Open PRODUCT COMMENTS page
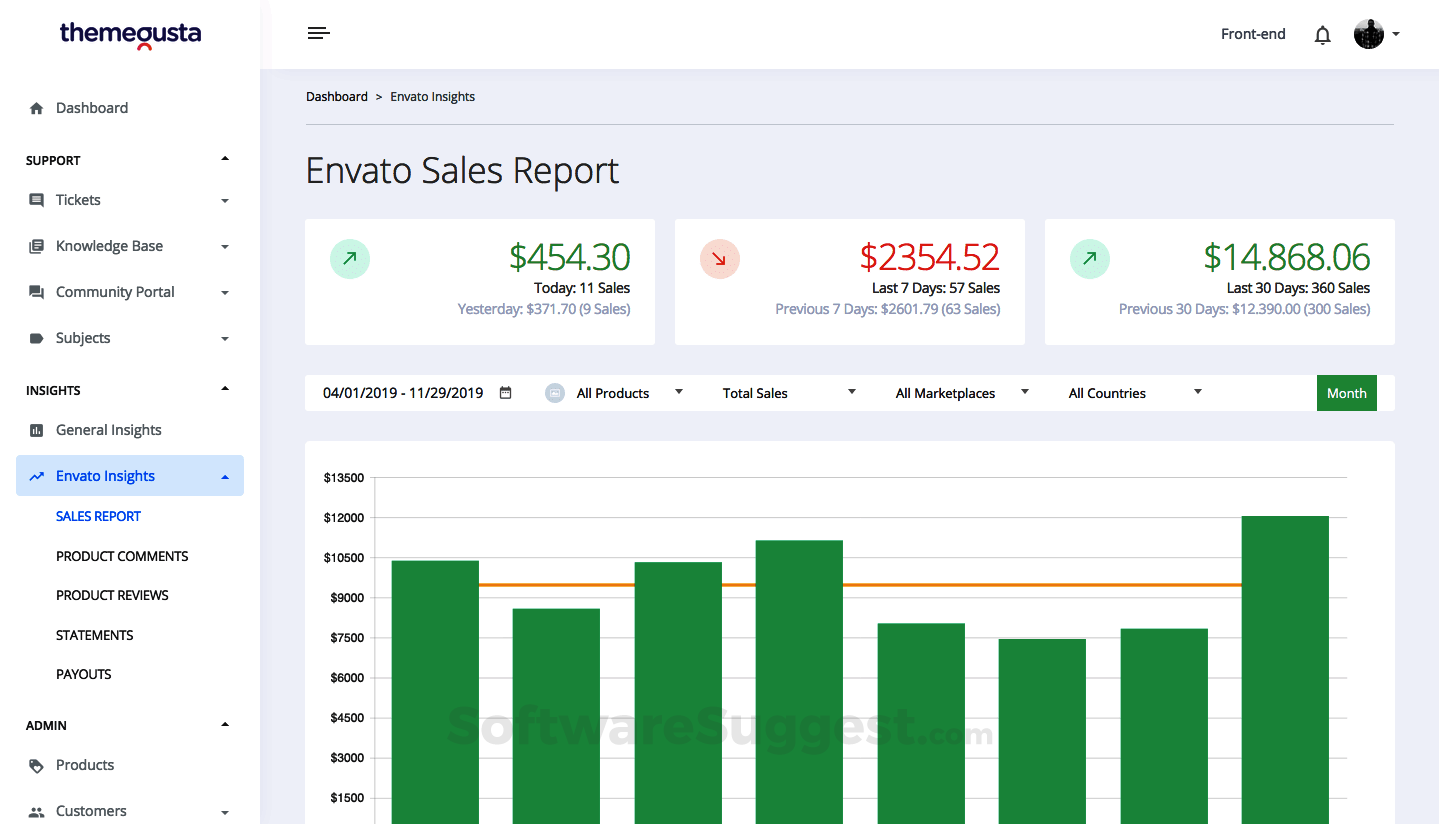The height and width of the screenshot is (824, 1439). [x=122, y=556]
